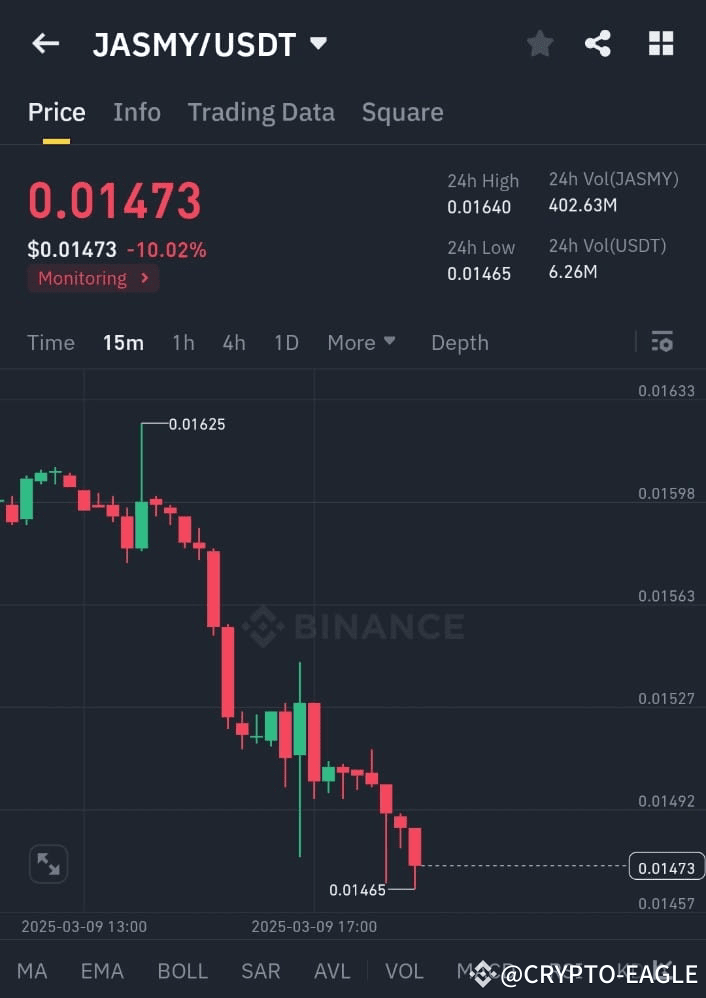The image size is (706, 998).
Task: Expand chart to fullscreen with arrows icon
Action: [47, 864]
